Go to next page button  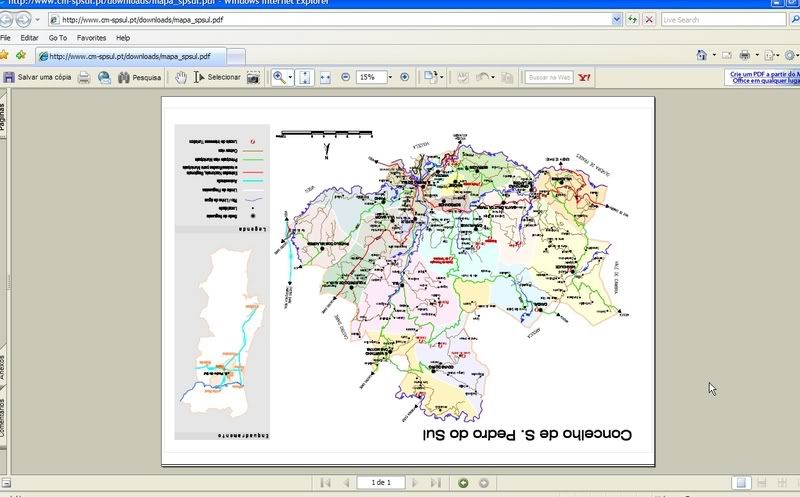[x=415, y=483]
